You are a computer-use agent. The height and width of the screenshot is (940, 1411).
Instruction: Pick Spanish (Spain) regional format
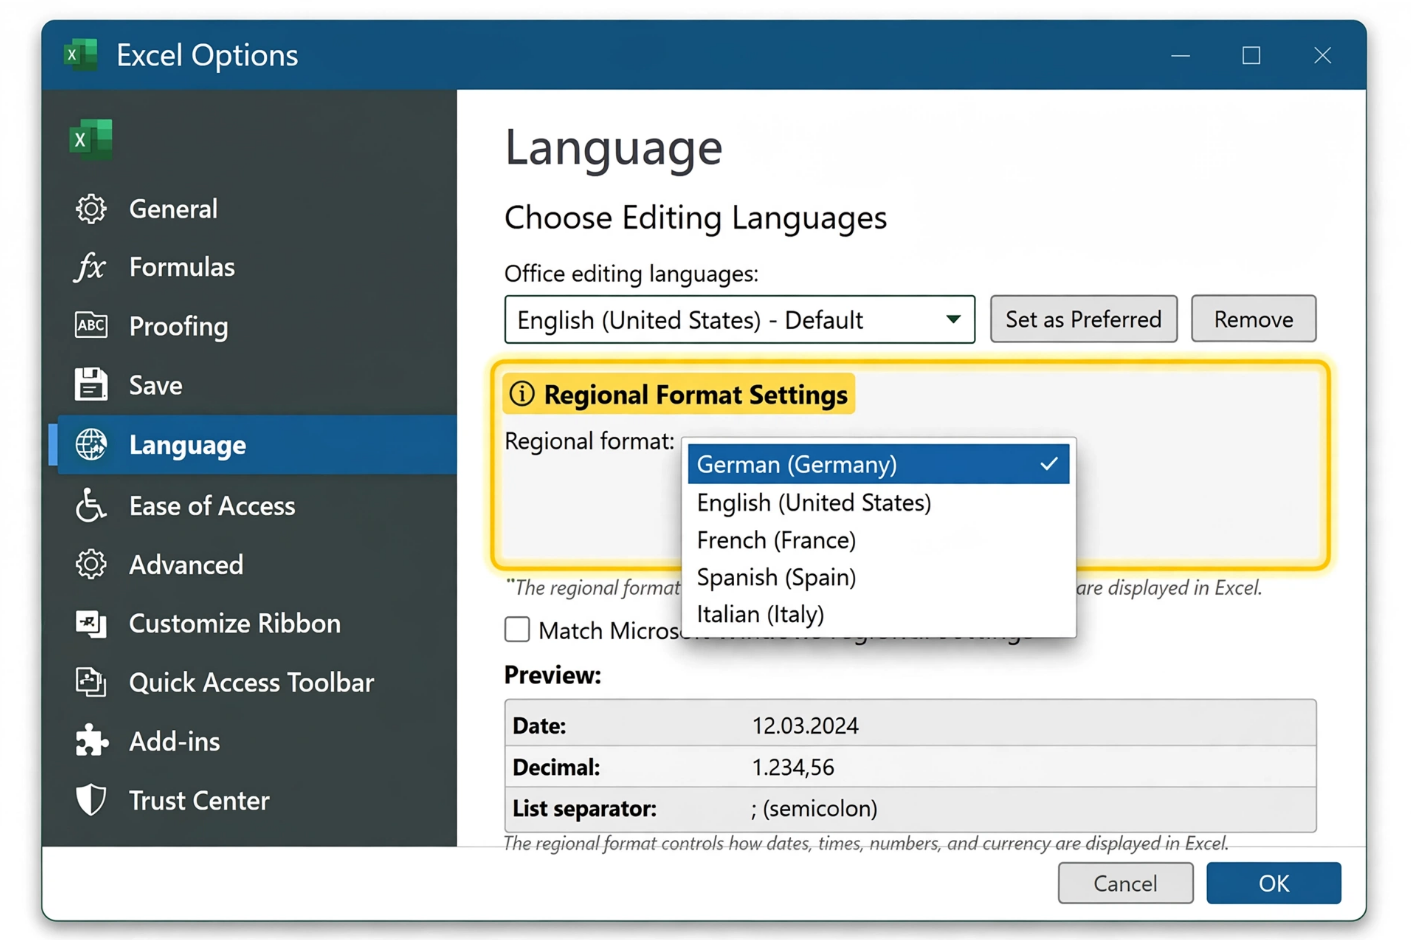pyautogui.click(x=878, y=577)
